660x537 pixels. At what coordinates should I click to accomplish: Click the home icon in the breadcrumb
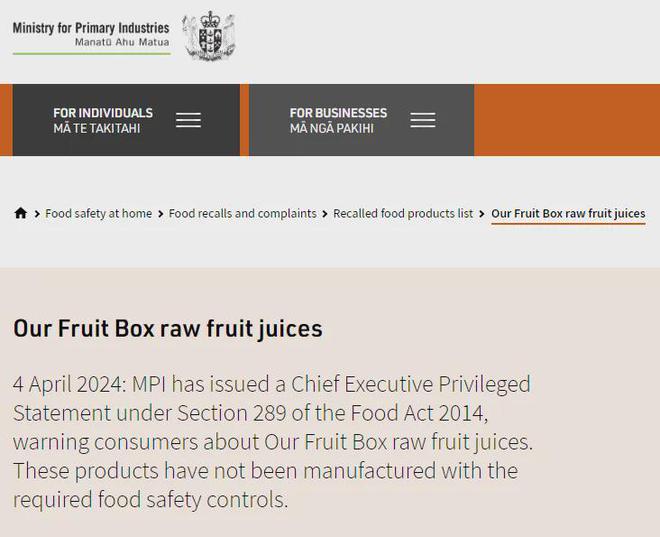[x=21, y=213]
